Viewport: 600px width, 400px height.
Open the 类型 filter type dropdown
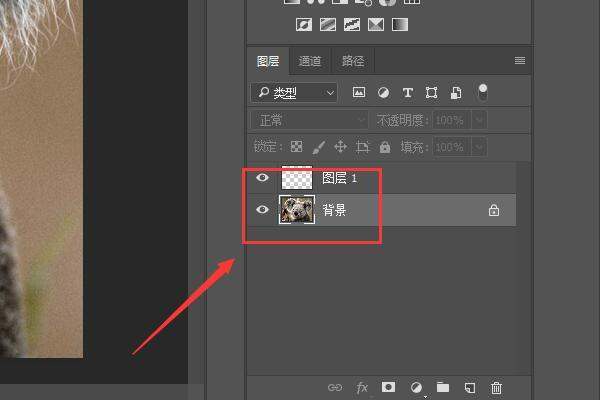[295, 93]
